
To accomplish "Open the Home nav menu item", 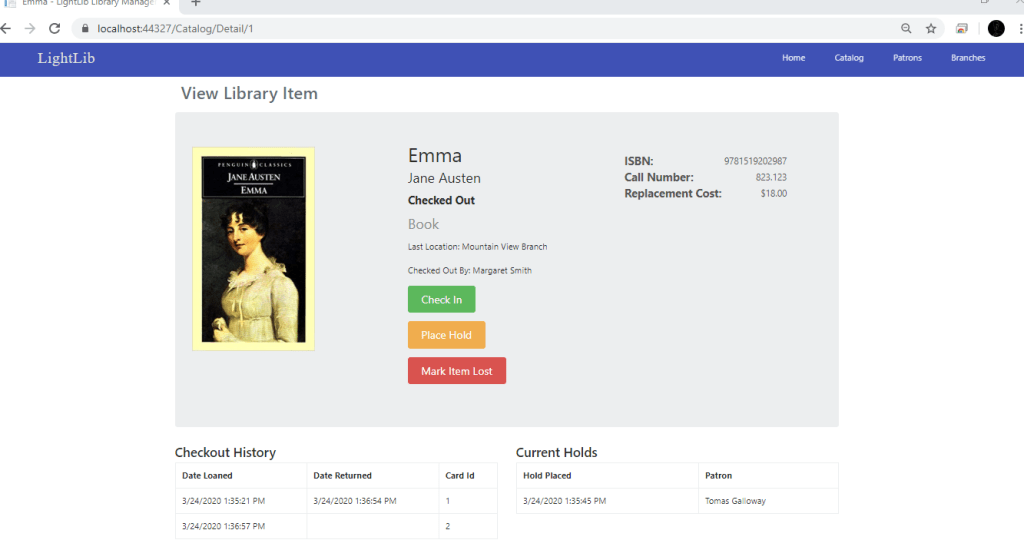I will click(793, 58).
